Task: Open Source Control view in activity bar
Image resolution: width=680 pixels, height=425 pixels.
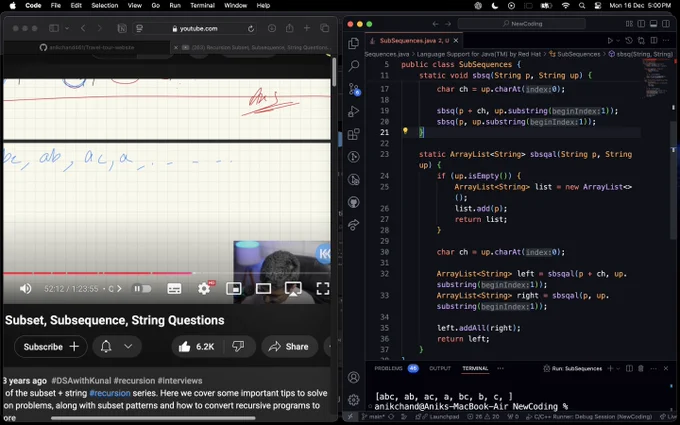Action: point(354,89)
